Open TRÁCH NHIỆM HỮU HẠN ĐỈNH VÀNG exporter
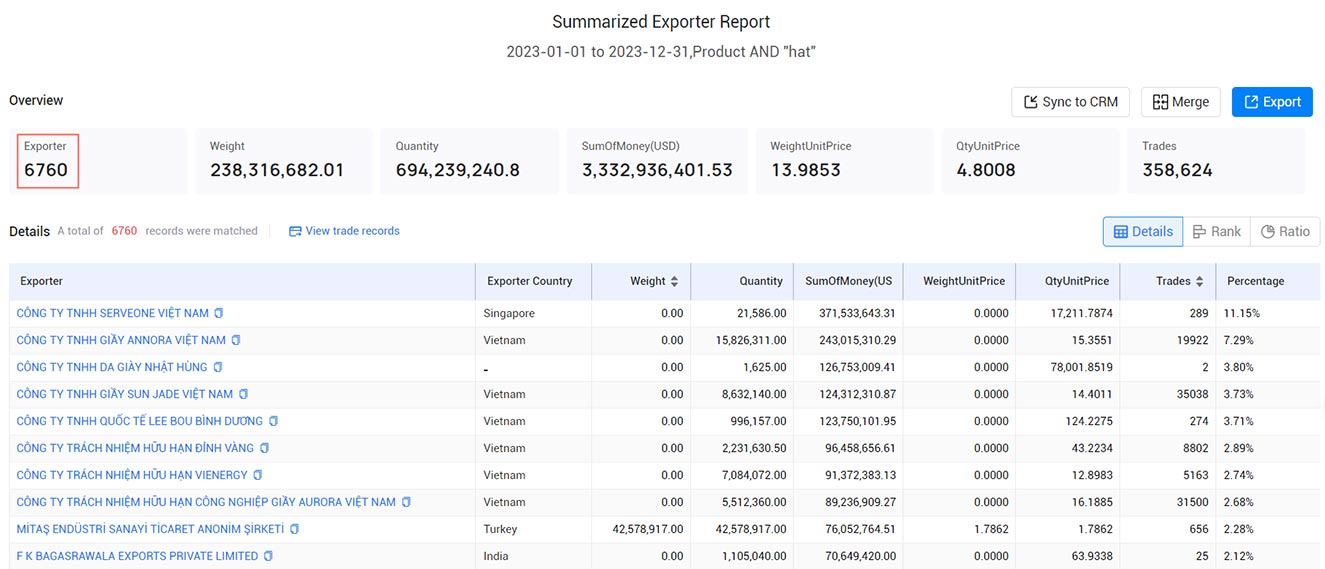1325x569 pixels. [x=135, y=448]
